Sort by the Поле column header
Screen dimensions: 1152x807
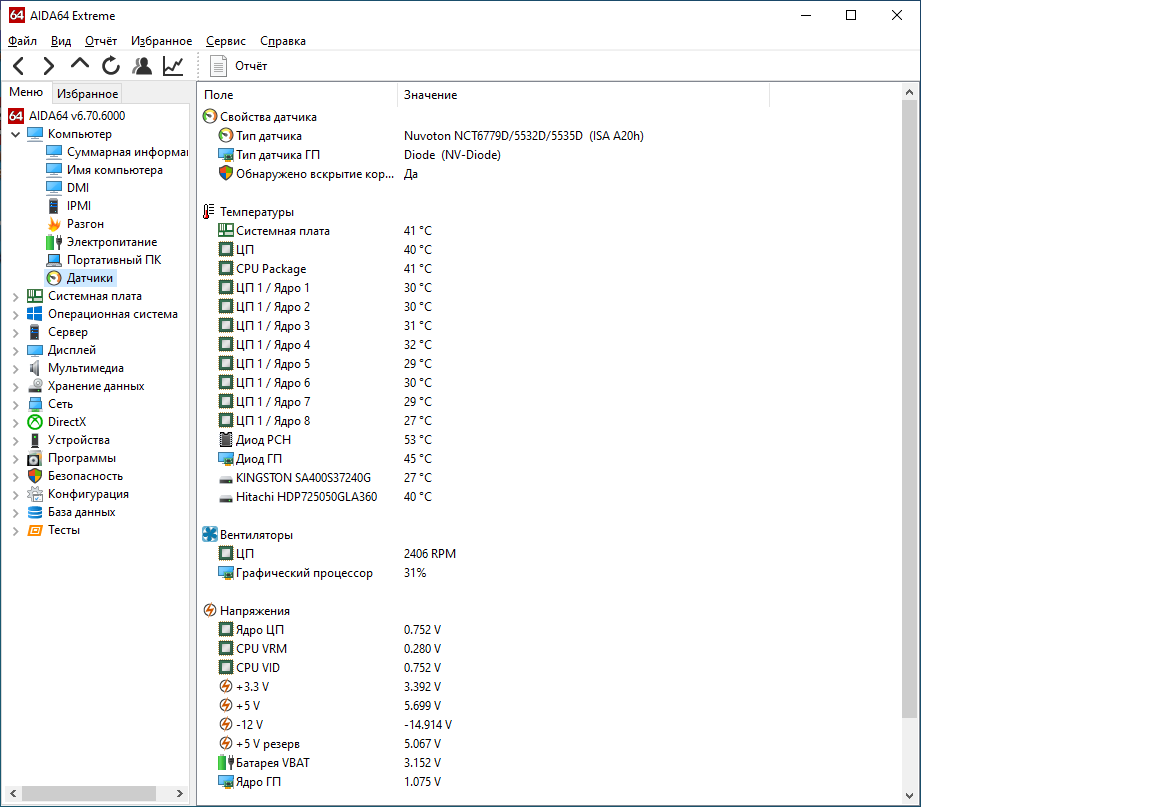click(298, 95)
